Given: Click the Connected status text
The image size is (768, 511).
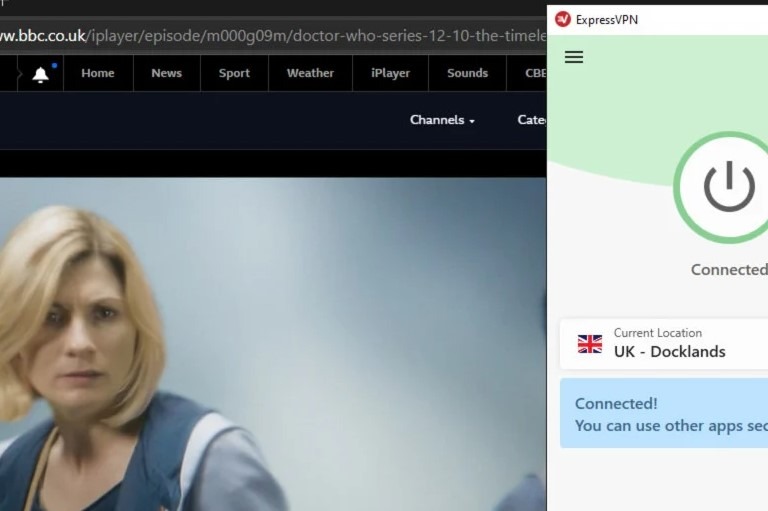Looking at the screenshot, I should [729, 269].
